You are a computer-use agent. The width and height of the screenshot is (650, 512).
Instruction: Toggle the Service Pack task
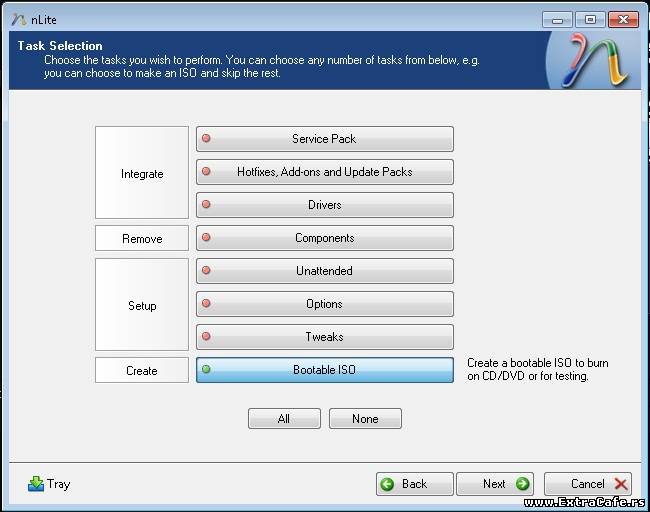pos(324,139)
